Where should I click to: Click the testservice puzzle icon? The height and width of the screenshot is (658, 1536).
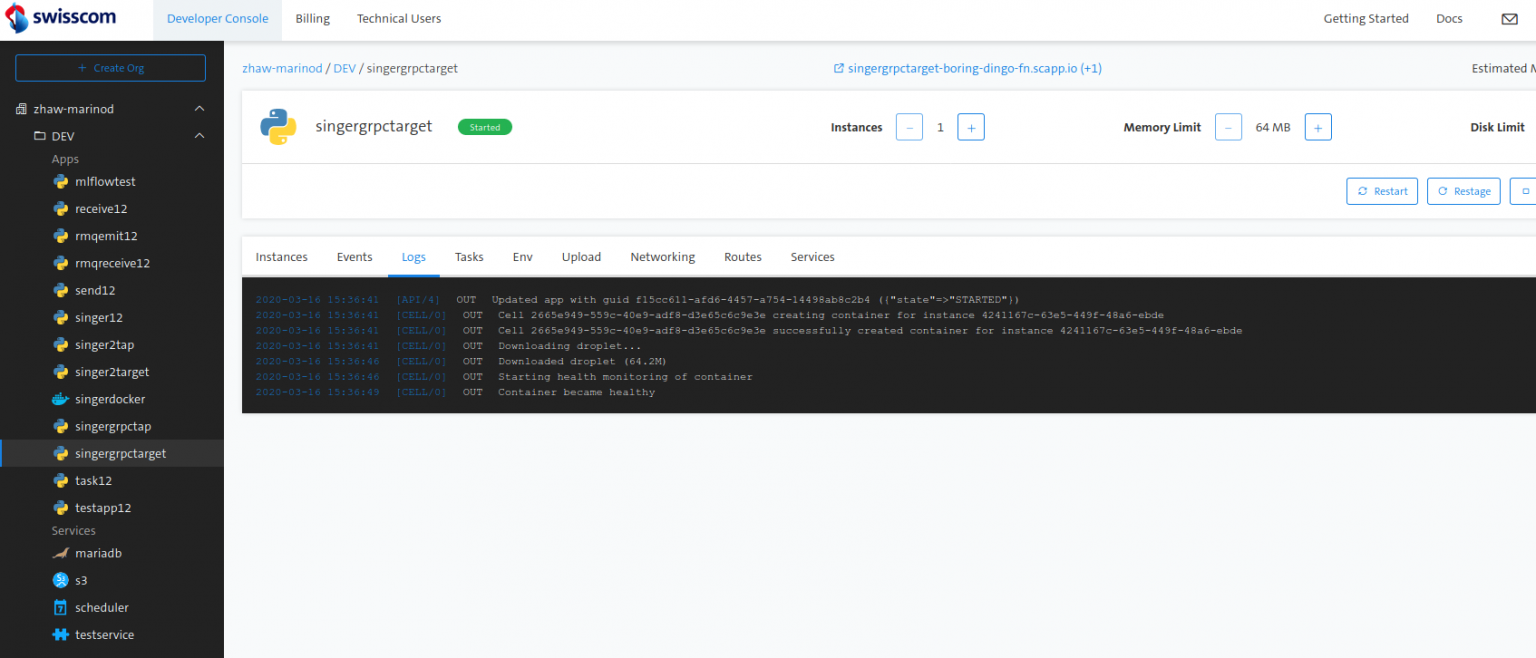[x=62, y=634]
